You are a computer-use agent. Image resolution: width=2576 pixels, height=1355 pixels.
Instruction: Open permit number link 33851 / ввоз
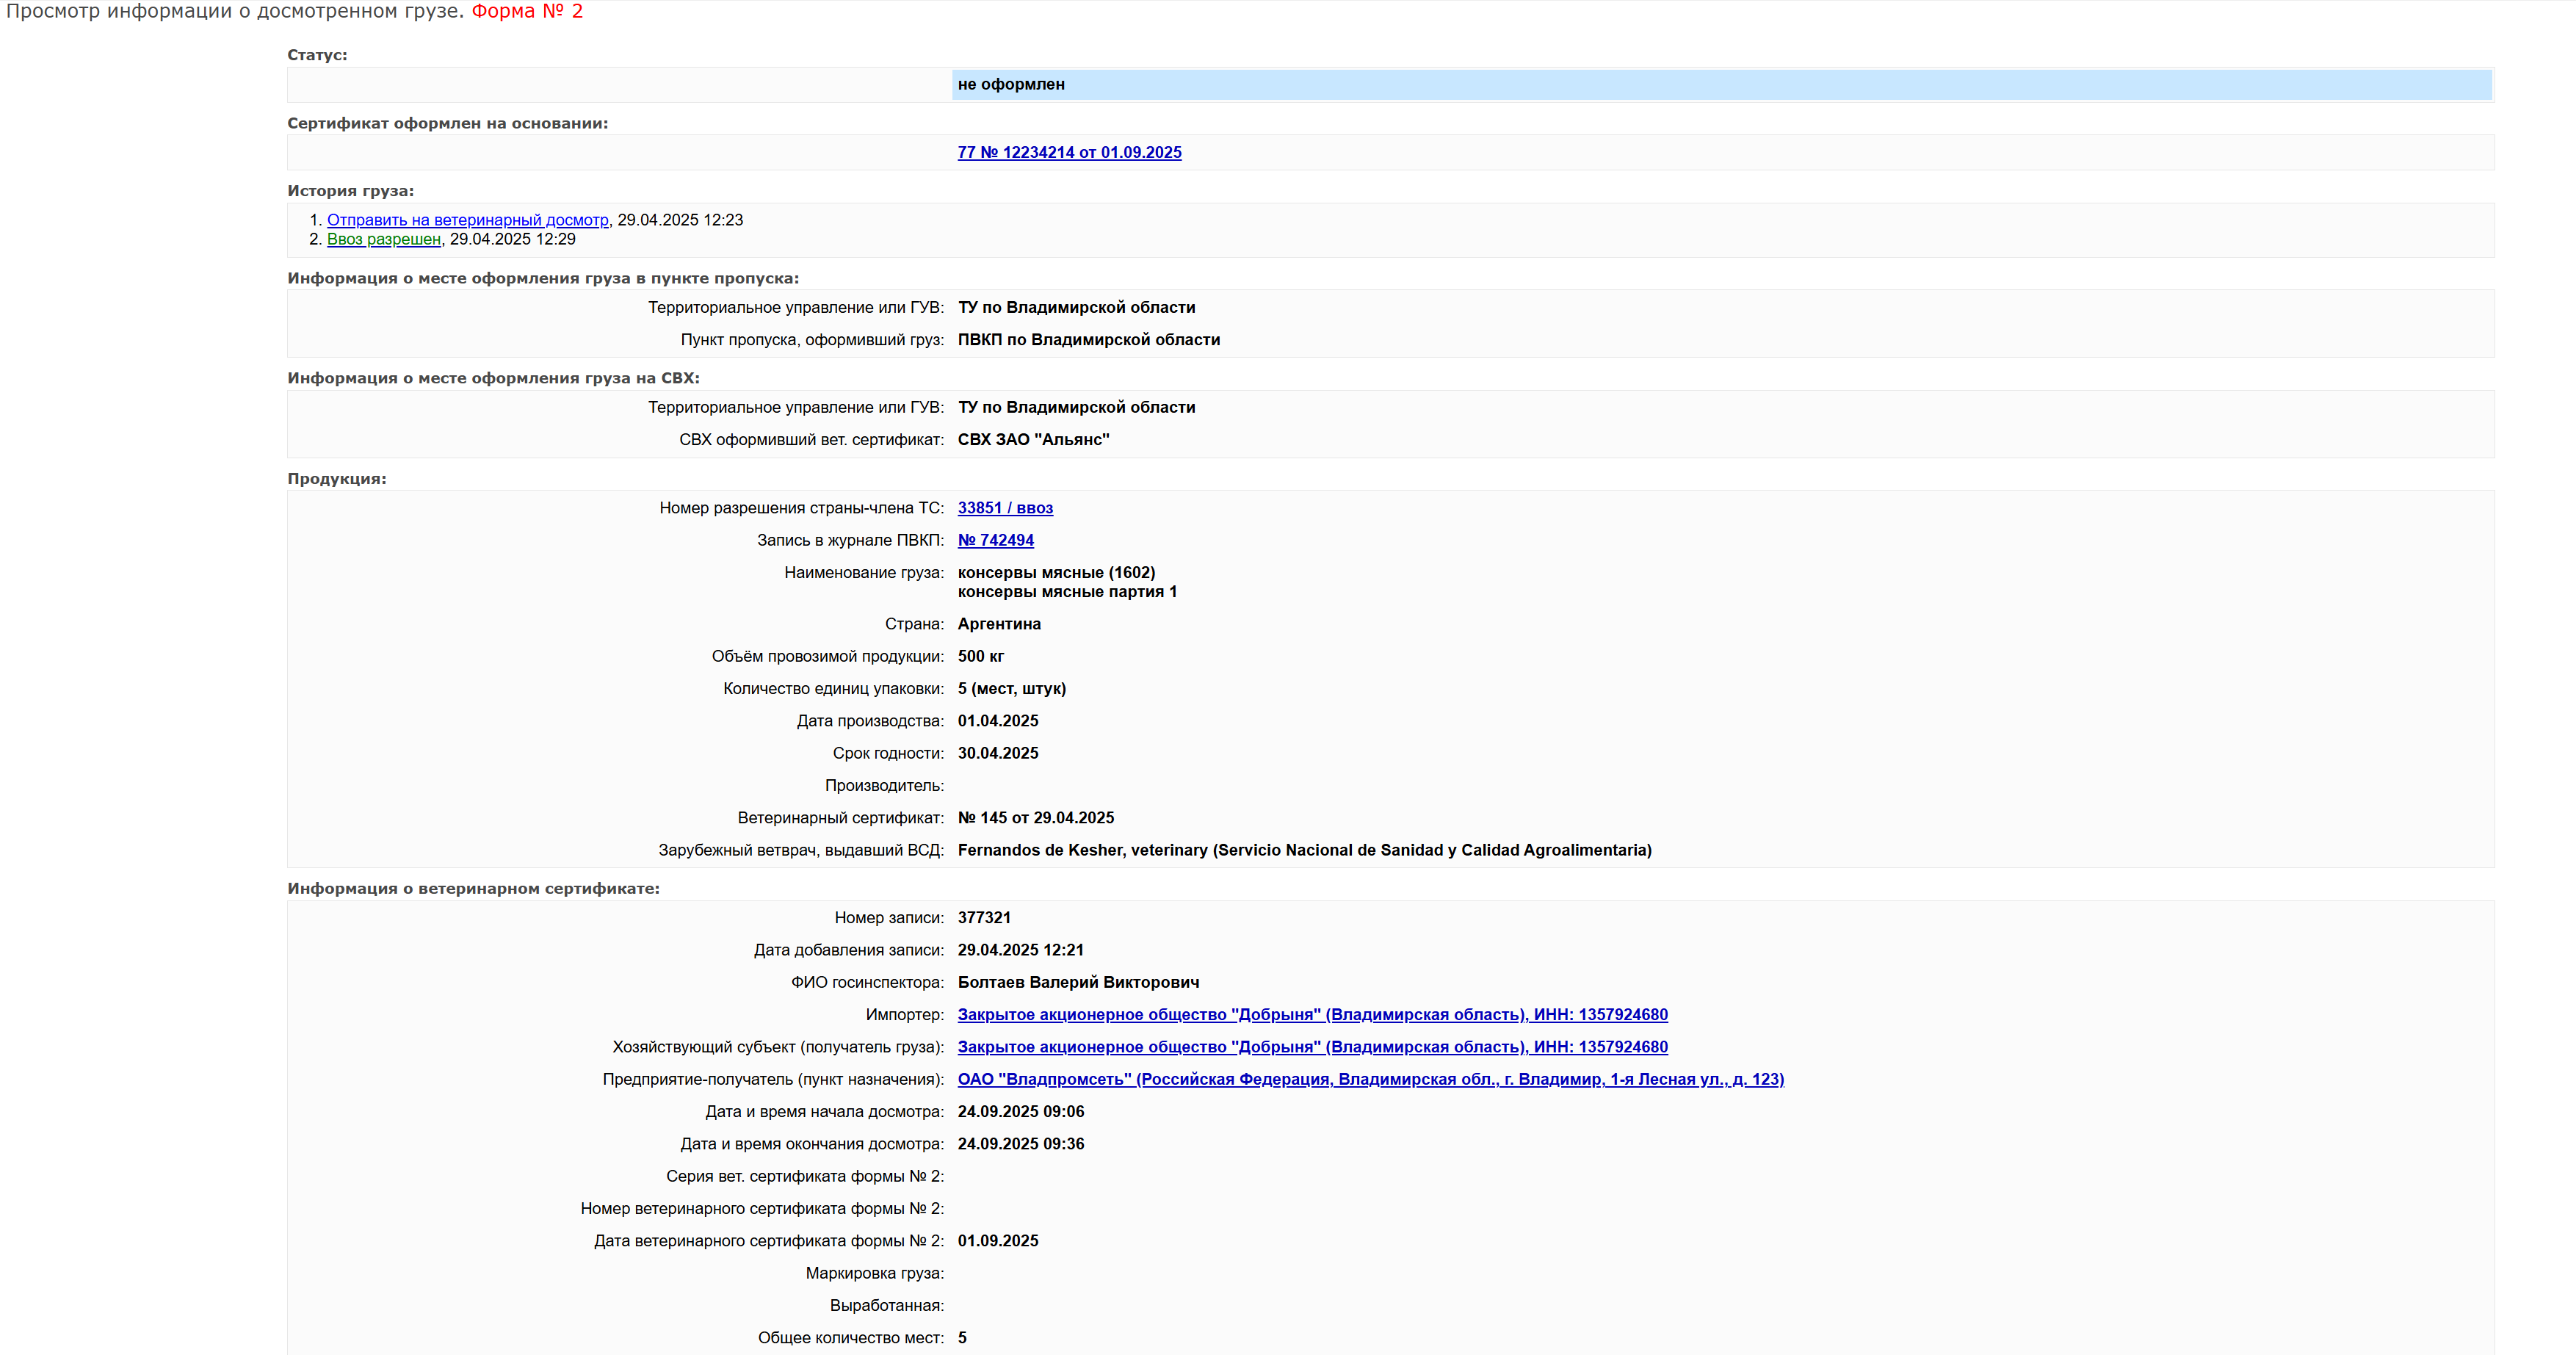1005,508
